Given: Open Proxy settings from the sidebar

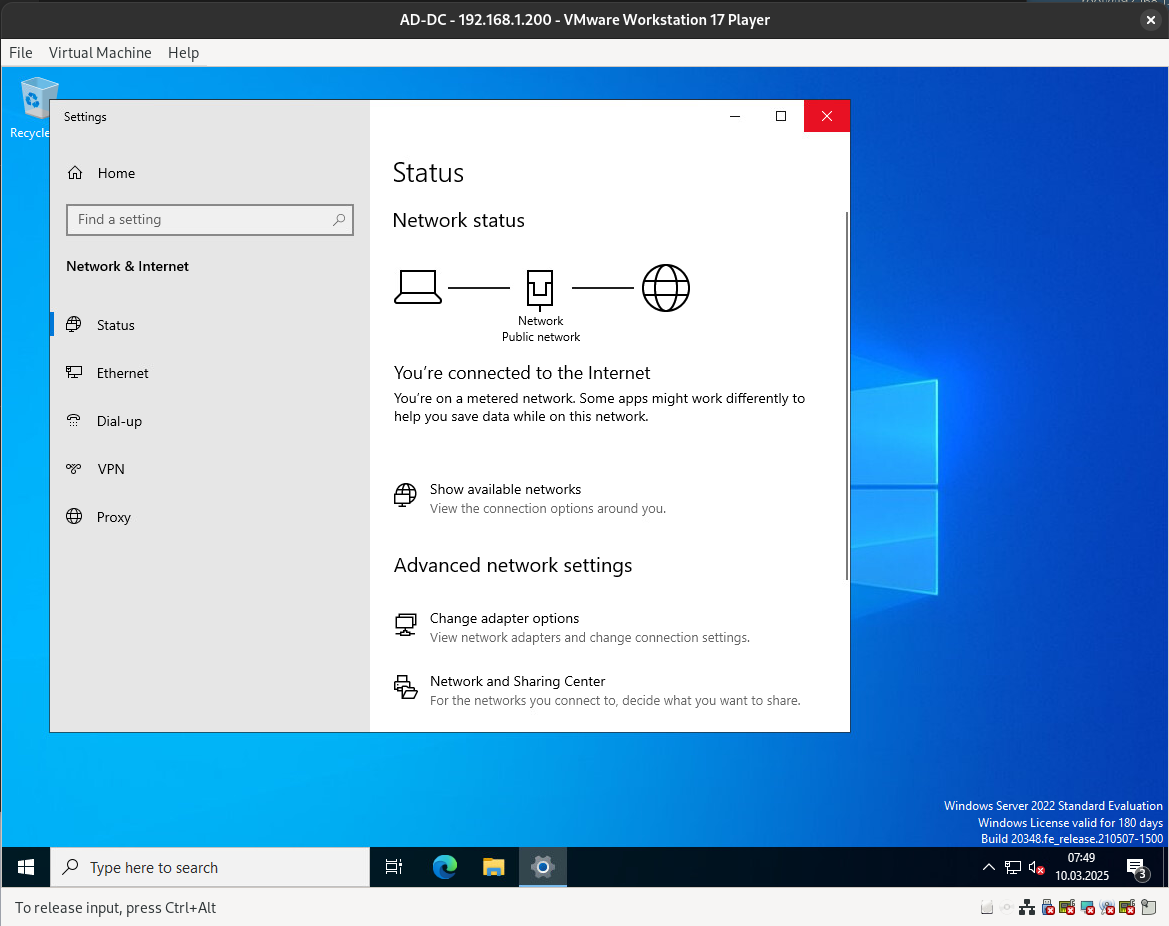Looking at the screenshot, I should click(x=113, y=517).
